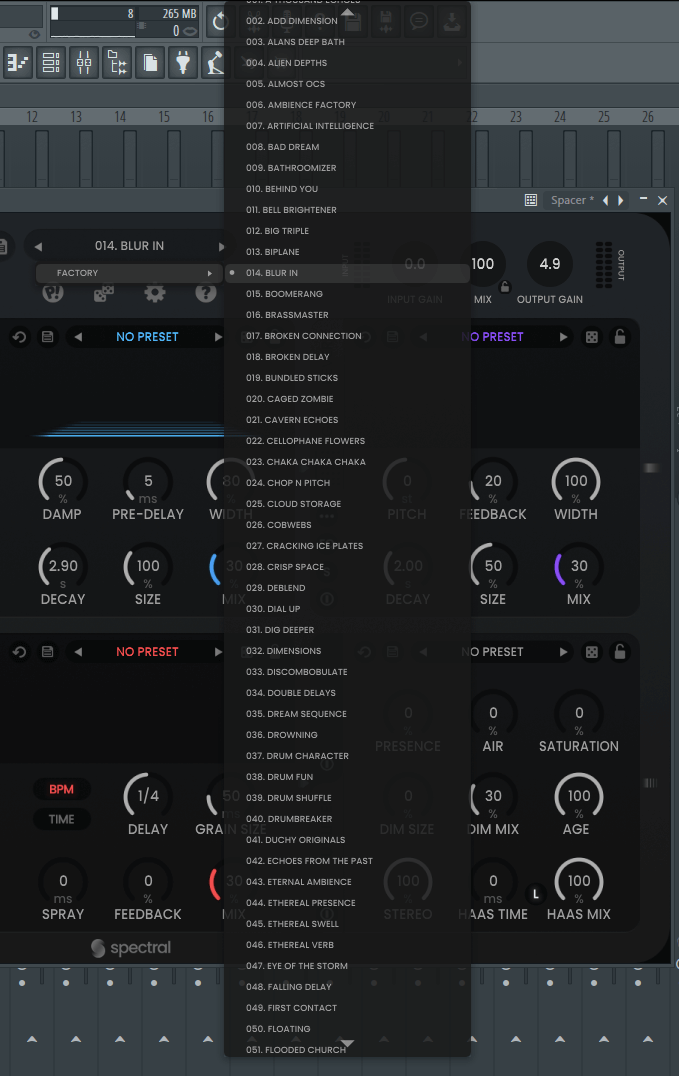Choose 042. ECHOES FROM THE PAST preset
679x1076 pixels.
click(309, 861)
